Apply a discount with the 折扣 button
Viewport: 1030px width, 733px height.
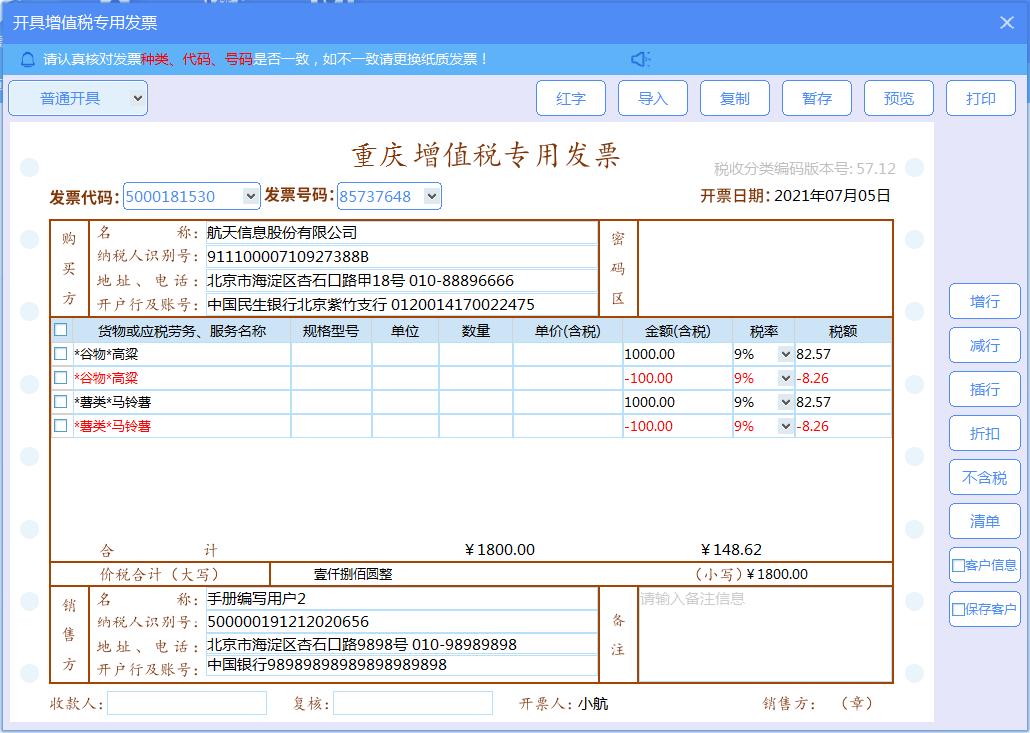pos(984,433)
